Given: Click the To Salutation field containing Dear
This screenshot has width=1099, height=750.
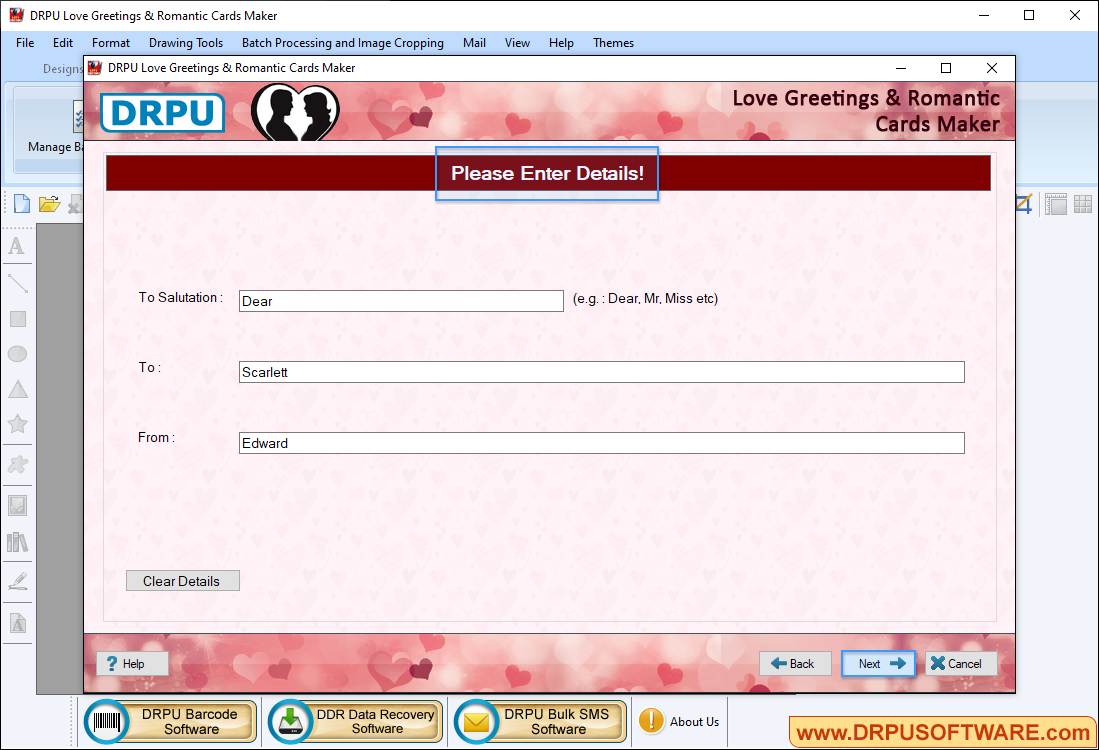Looking at the screenshot, I should [x=400, y=300].
